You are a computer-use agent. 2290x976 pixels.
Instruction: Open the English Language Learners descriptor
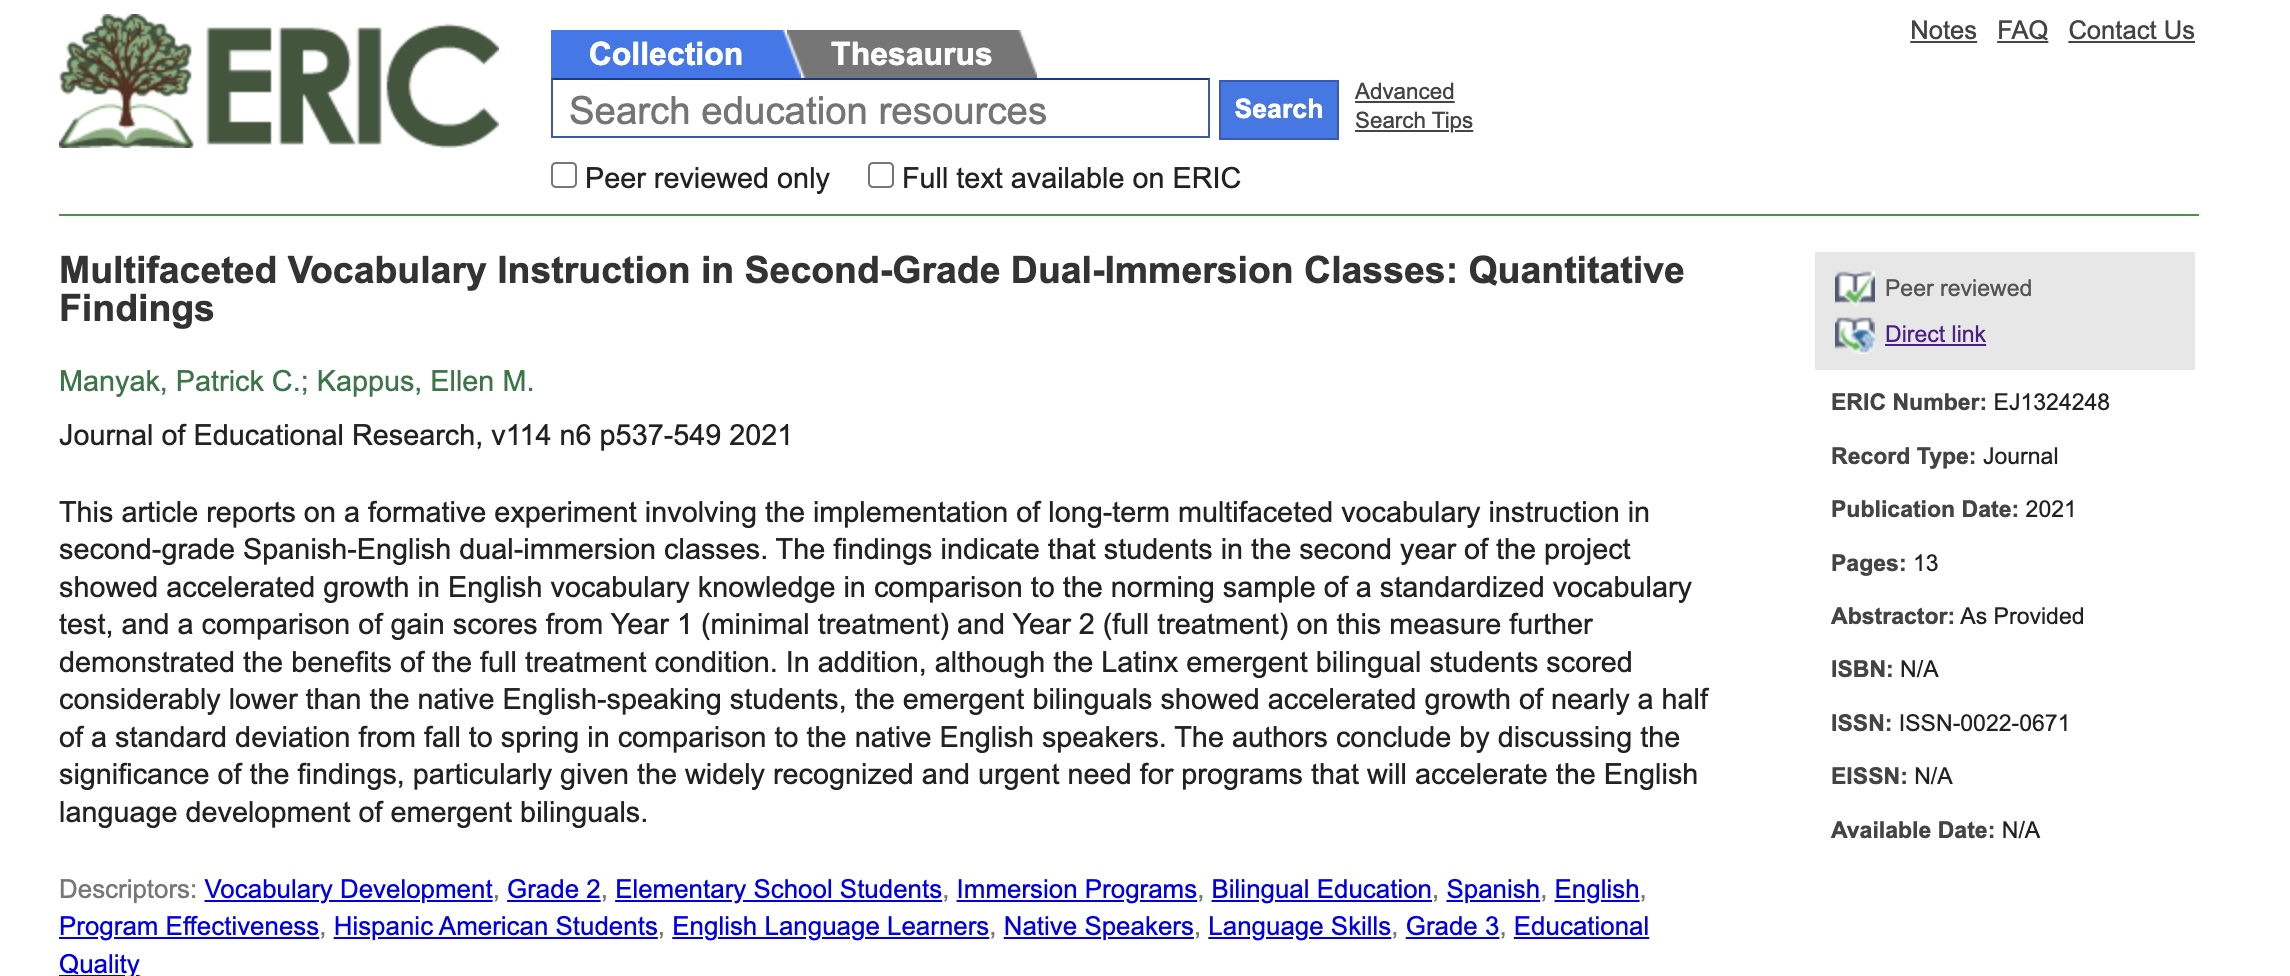click(830, 926)
